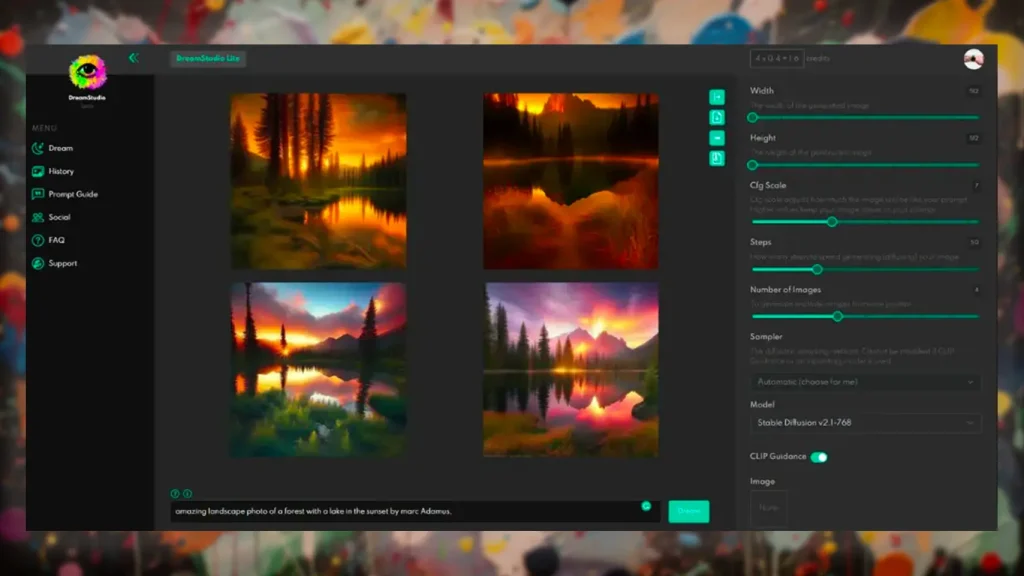
Task: Click the bottom green icon beside the images
Action: tap(717, 158)
